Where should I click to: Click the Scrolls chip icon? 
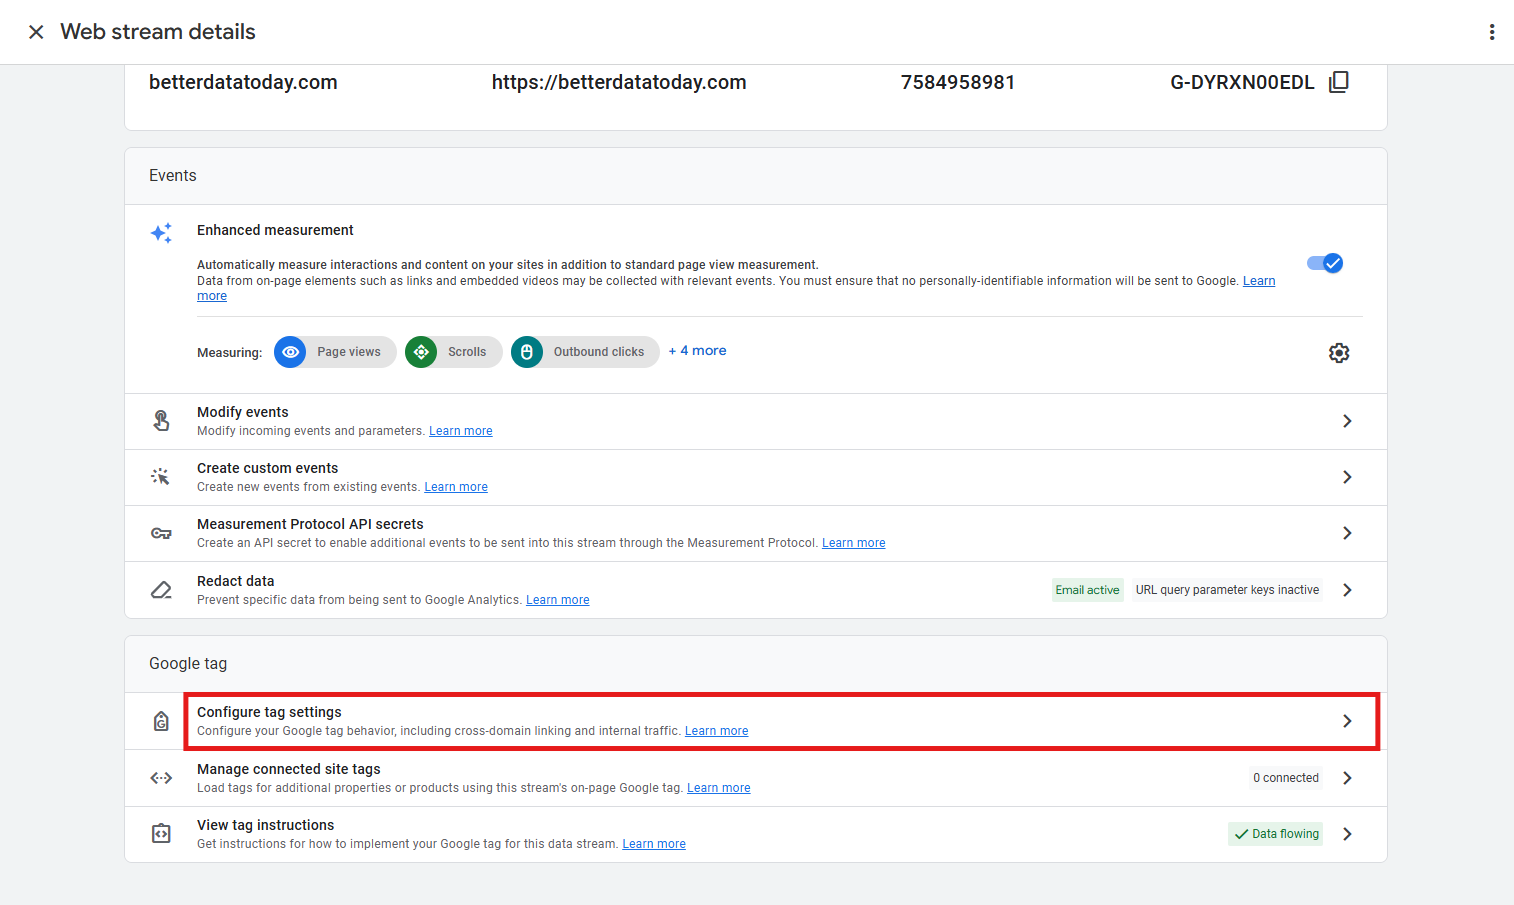(x=421, y=352)
